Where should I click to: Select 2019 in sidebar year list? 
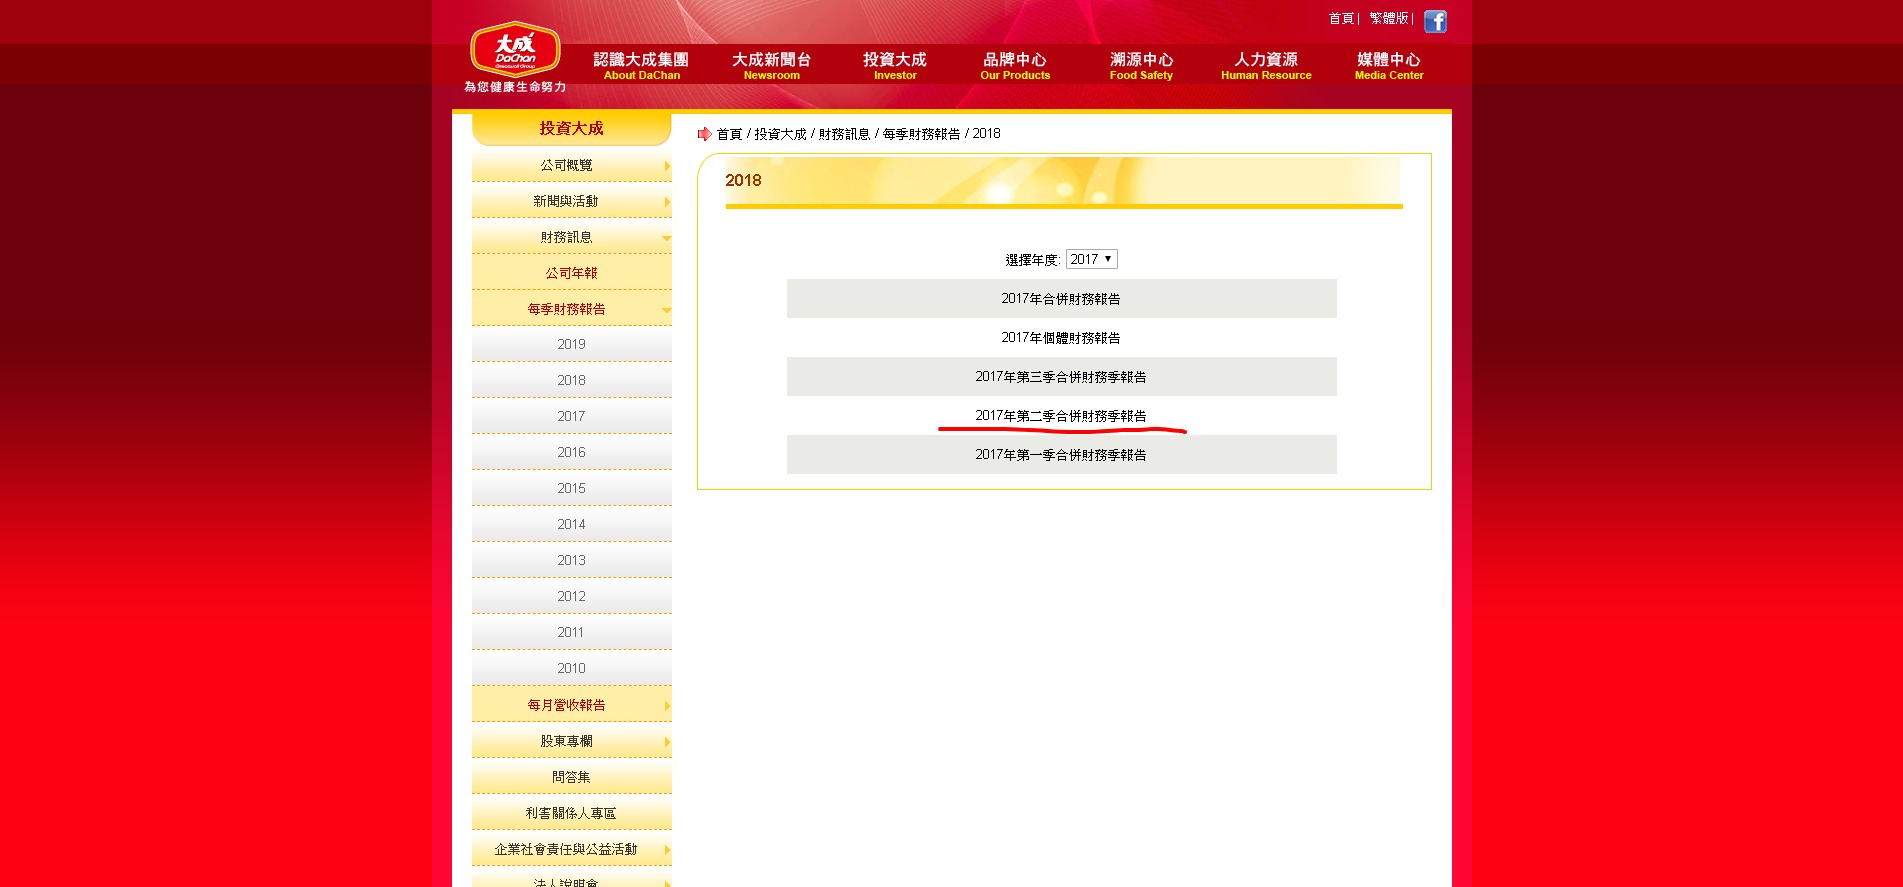click(x=571, y=344)
